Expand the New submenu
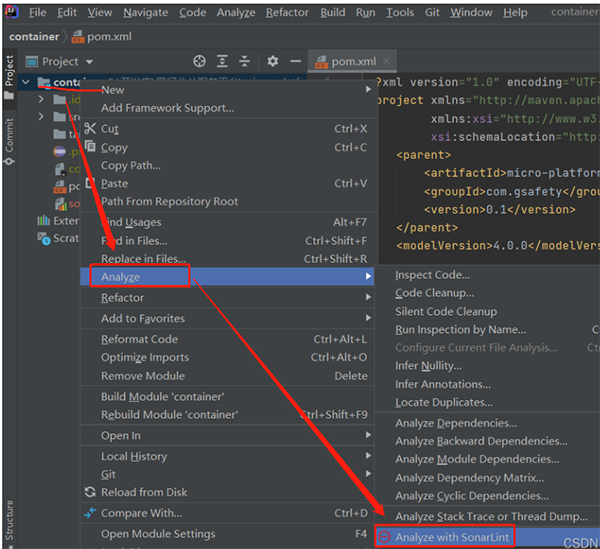600x549 pixels. [x=228, y=90]
